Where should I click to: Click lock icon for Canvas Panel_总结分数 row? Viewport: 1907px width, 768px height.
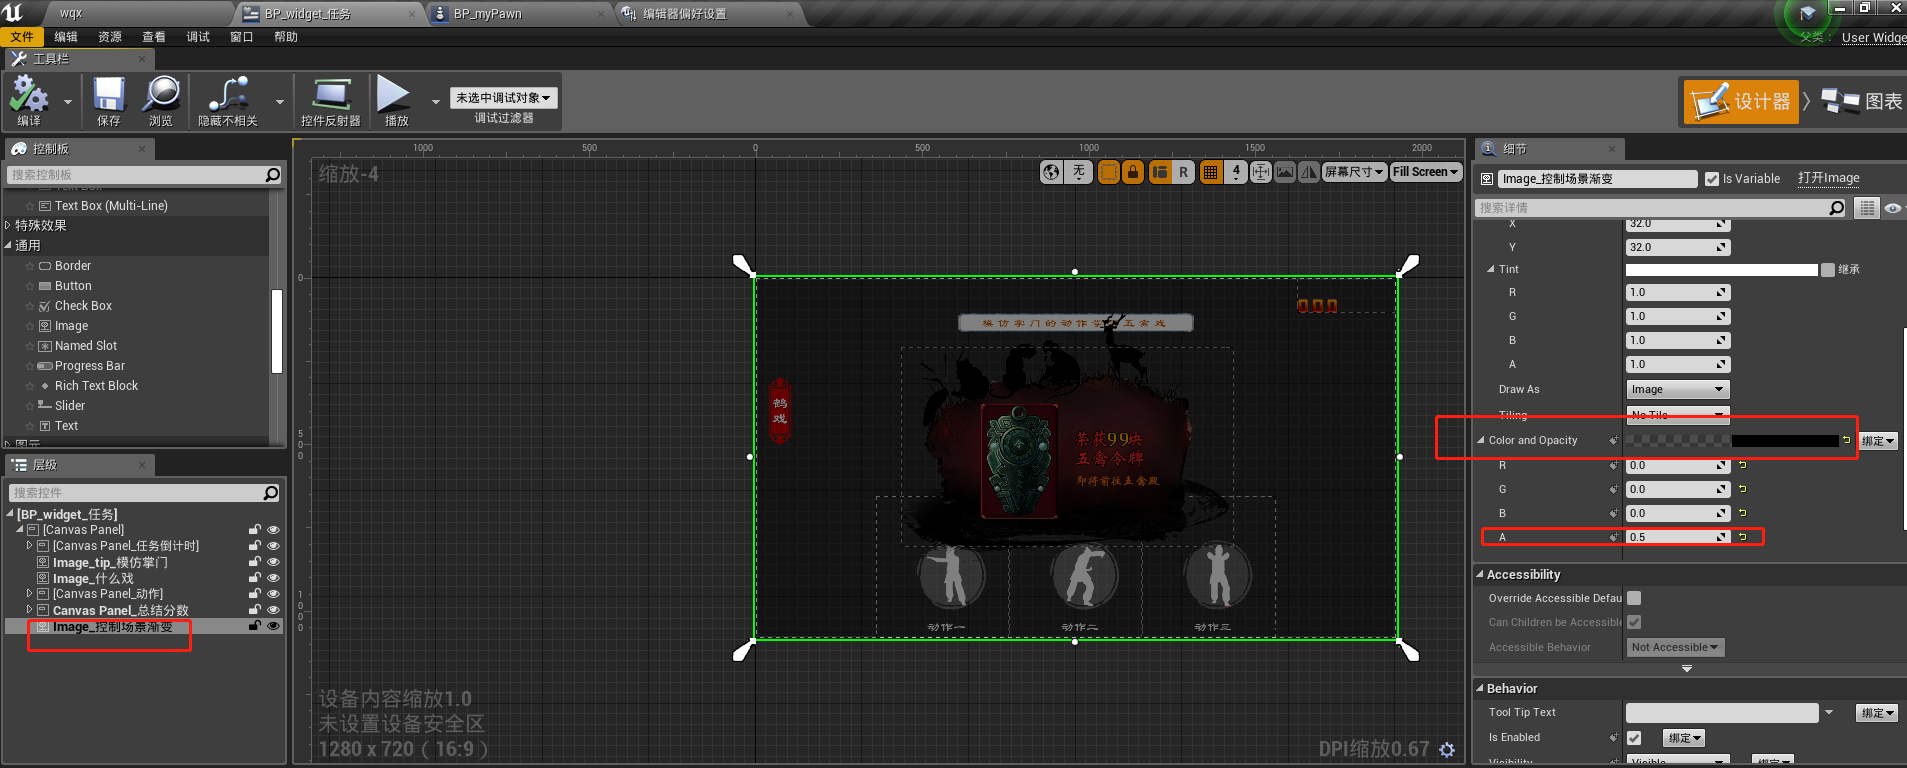click(x=254, y=610)
